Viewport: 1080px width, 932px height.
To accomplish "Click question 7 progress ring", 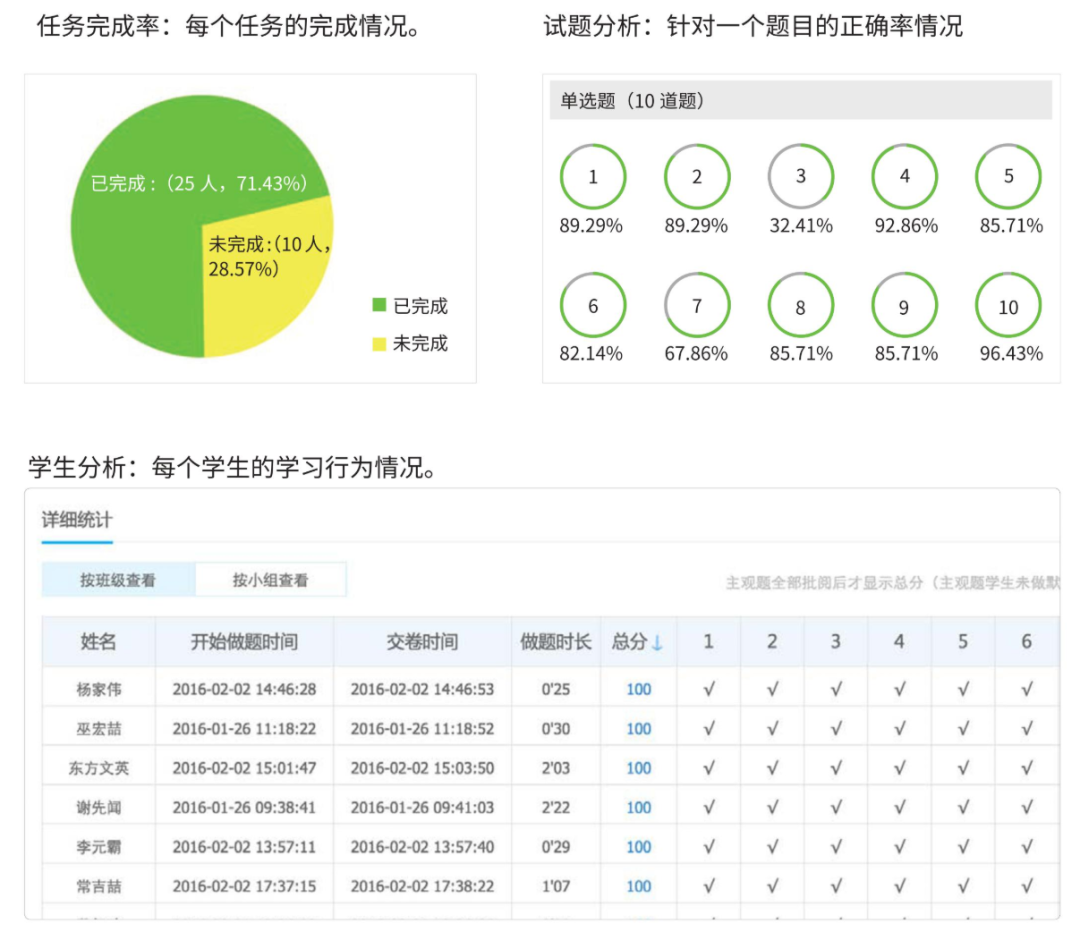I will [696, 304].
